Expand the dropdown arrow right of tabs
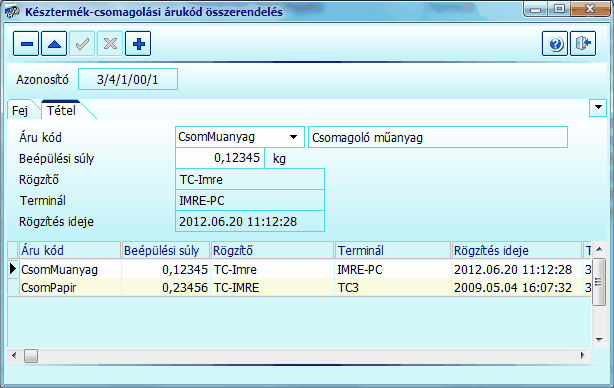 pos(598,107)
